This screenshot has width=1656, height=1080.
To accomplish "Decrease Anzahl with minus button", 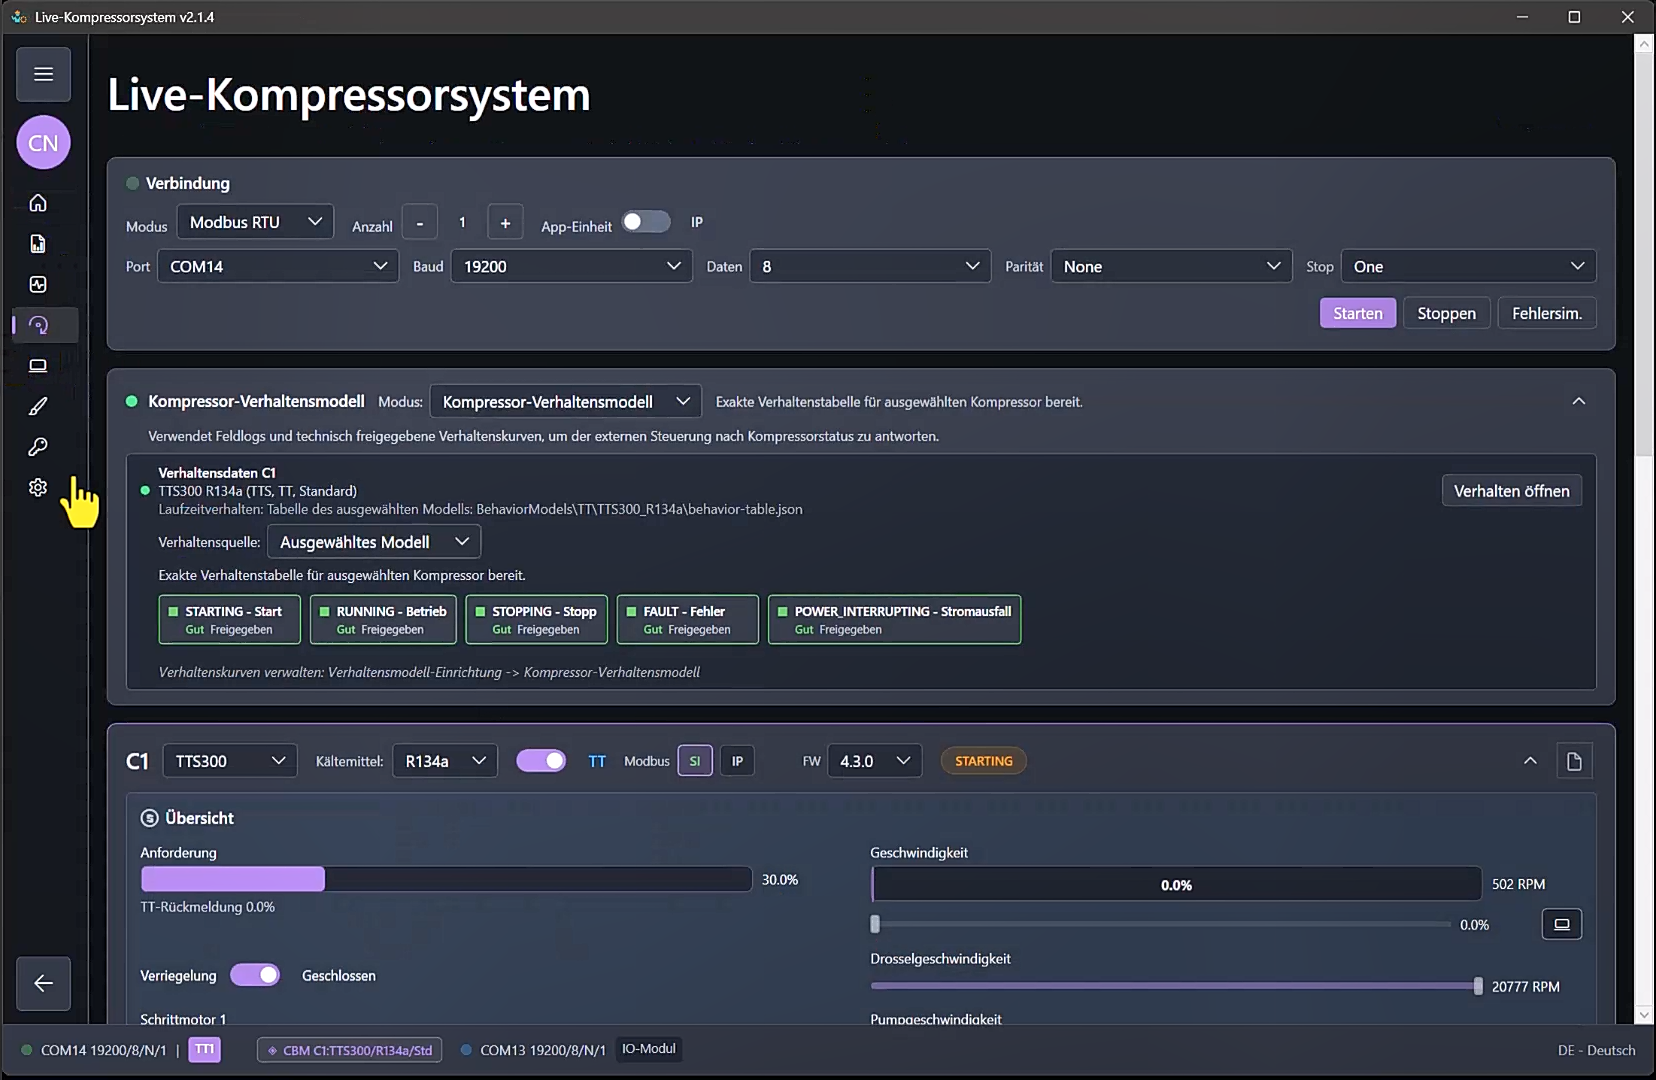I will tap(420, 223).
